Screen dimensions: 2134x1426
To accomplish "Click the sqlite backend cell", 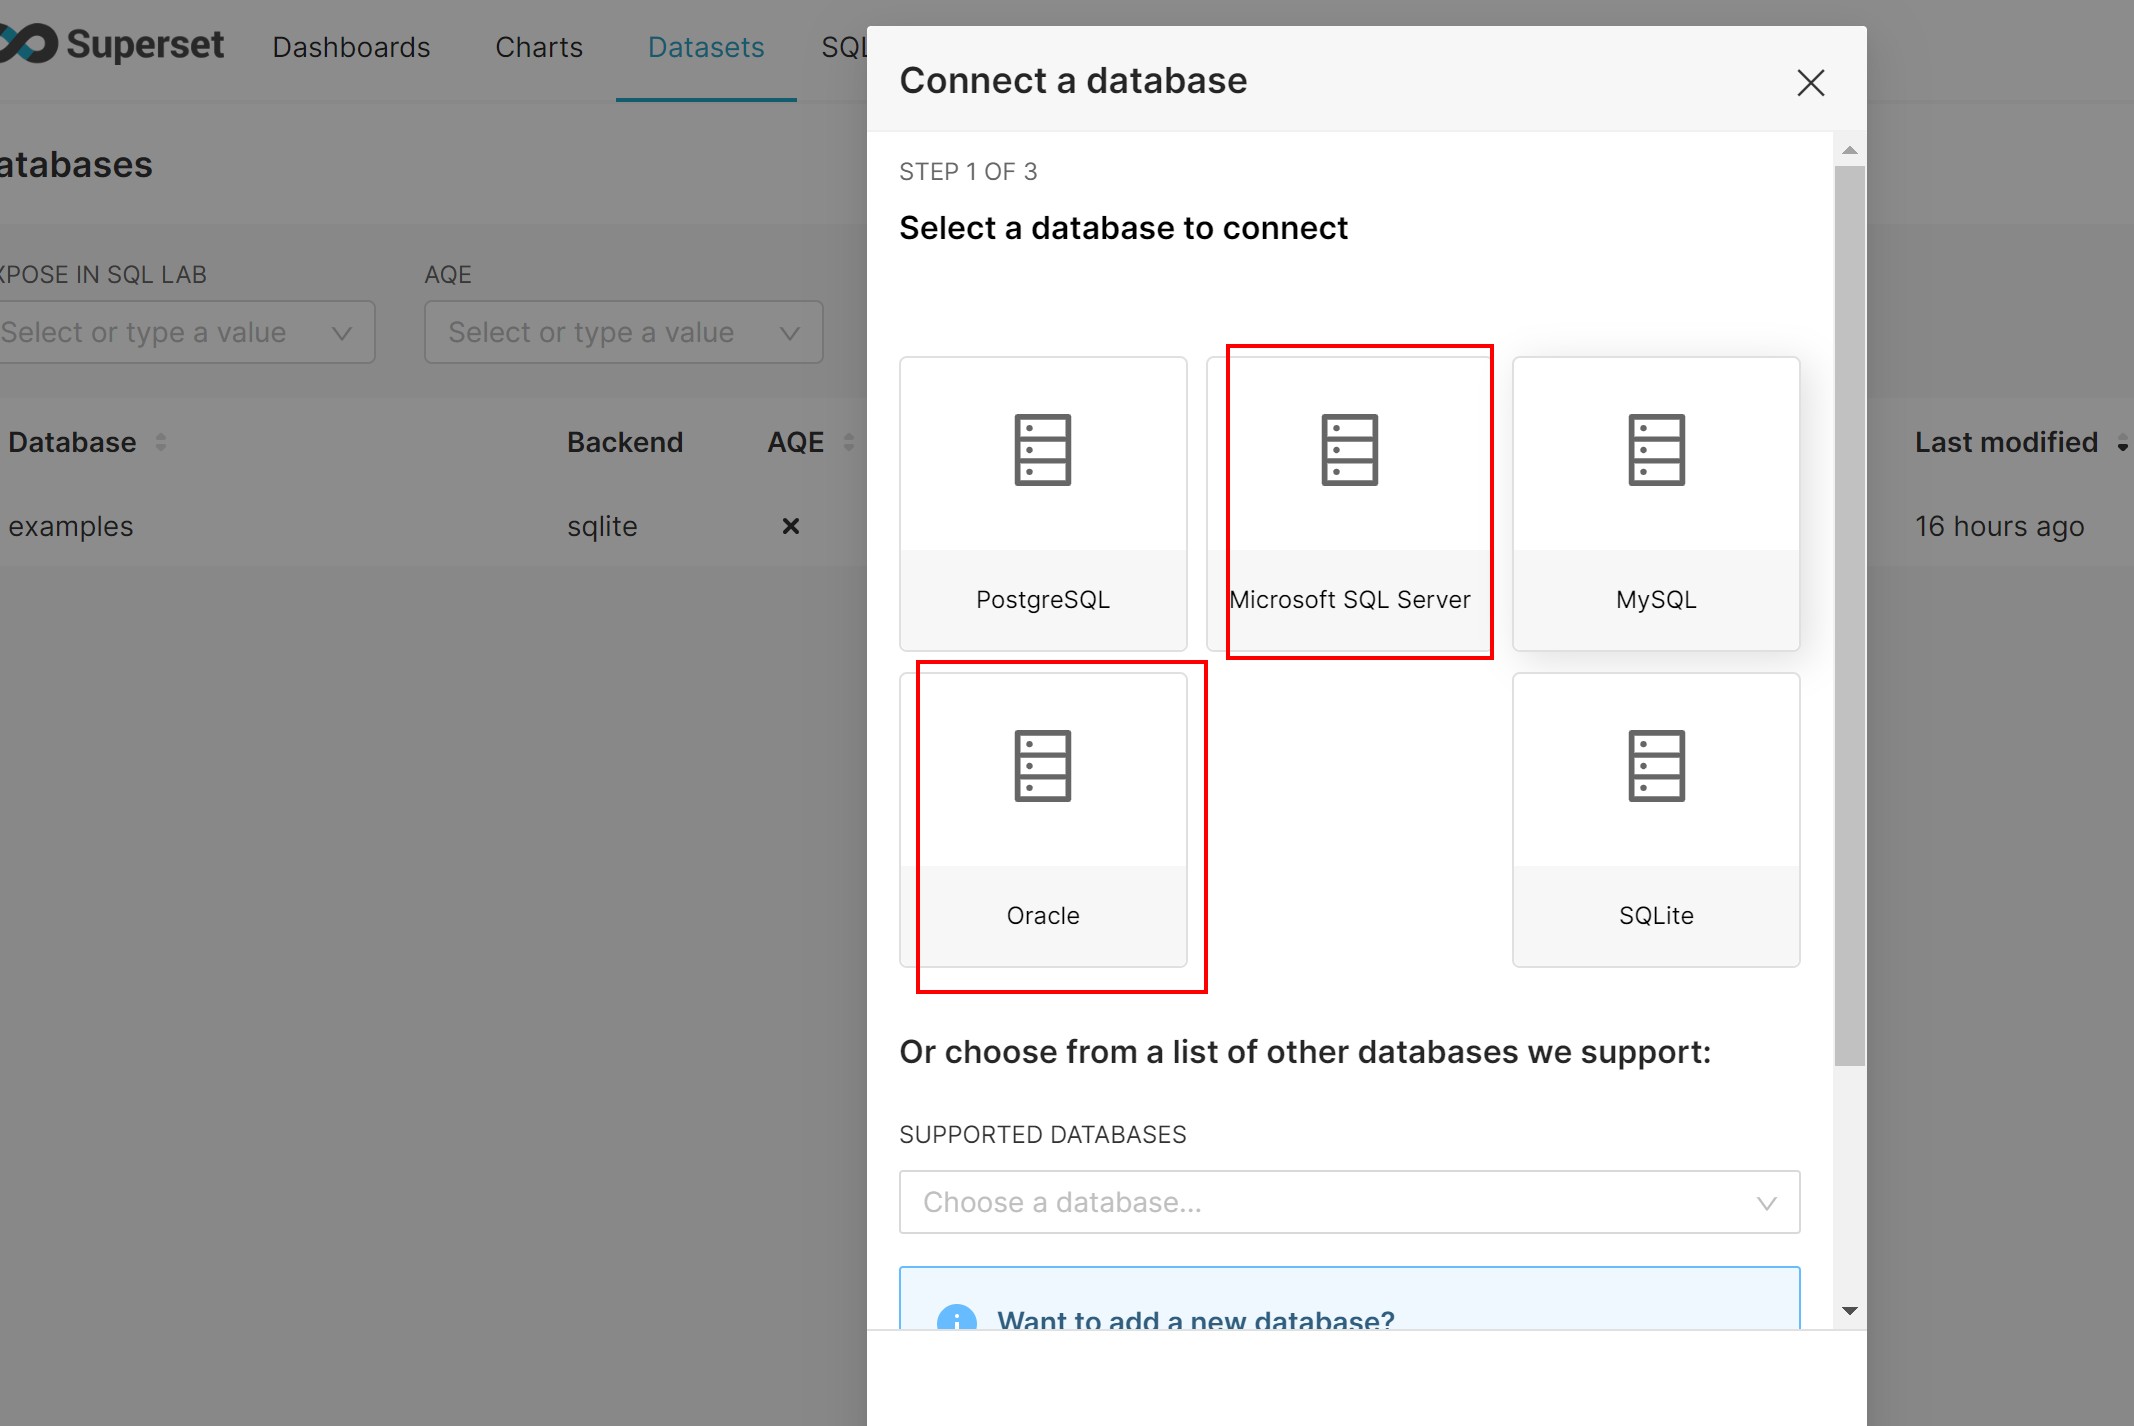I will tap(602, 526).
